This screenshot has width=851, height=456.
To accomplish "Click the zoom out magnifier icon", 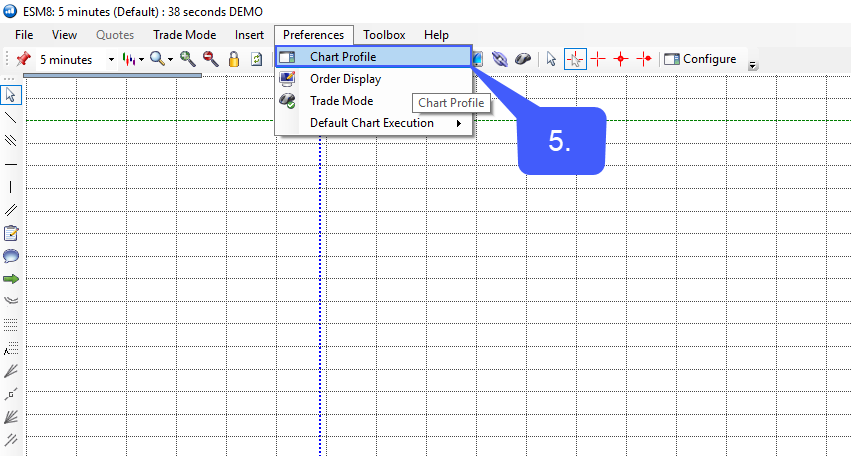I will coord(211,59).
